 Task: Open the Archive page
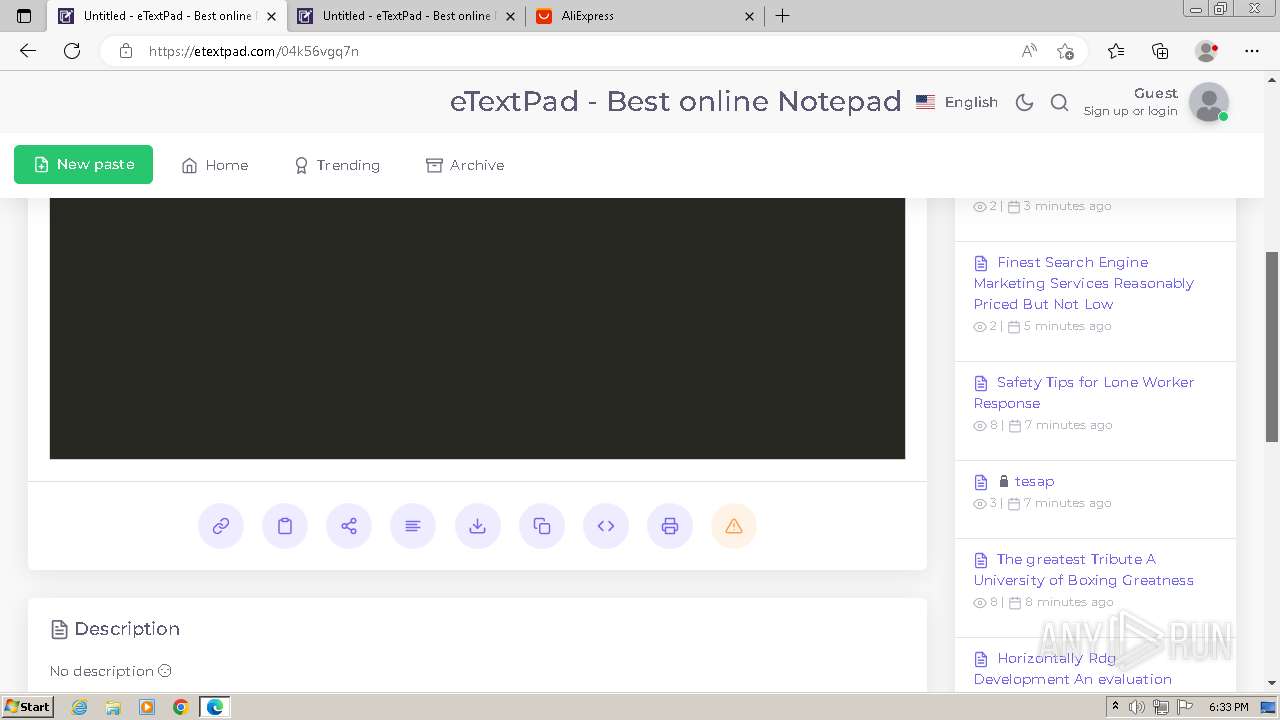tap(465, 165)
